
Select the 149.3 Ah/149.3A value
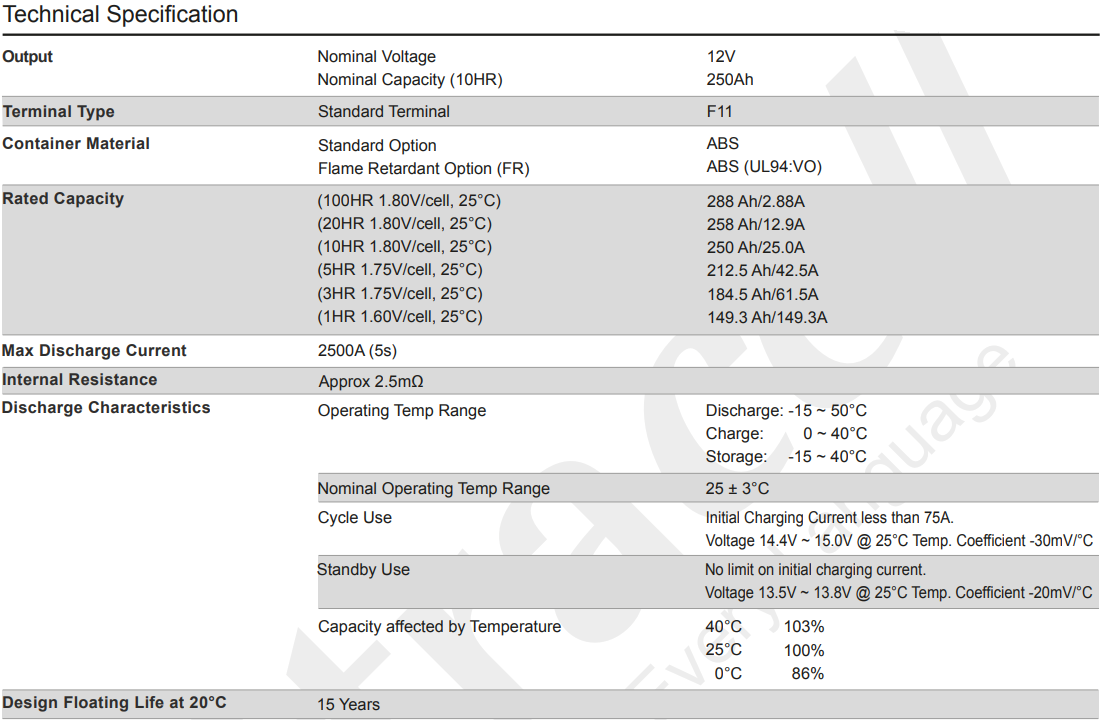pyautogui.click(x=767, y=318)
